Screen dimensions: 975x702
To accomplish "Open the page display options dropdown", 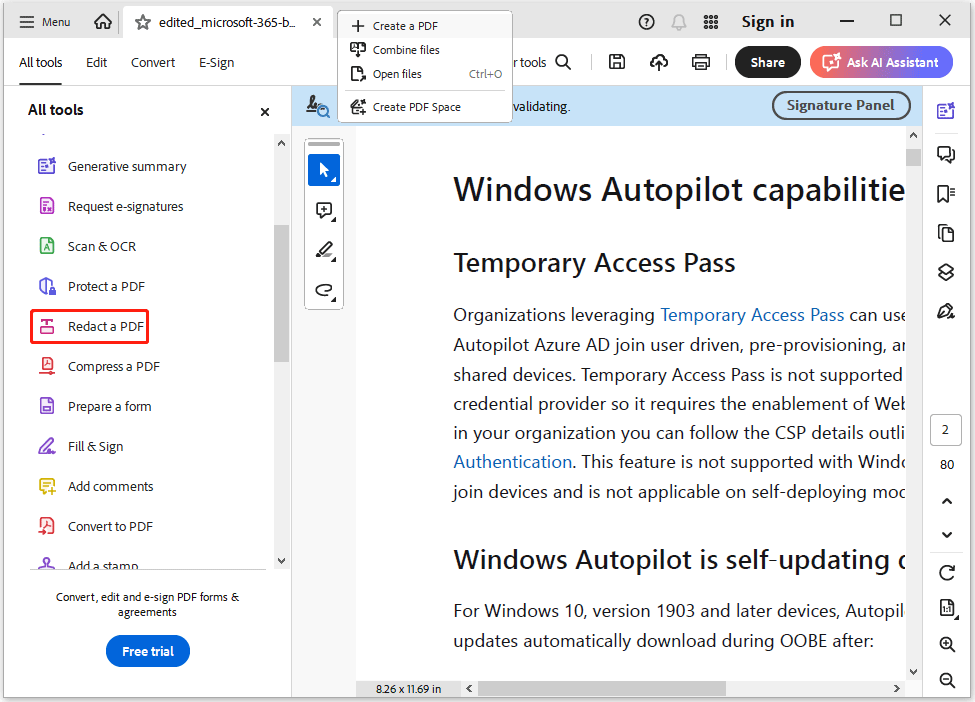I will (946, 607).
